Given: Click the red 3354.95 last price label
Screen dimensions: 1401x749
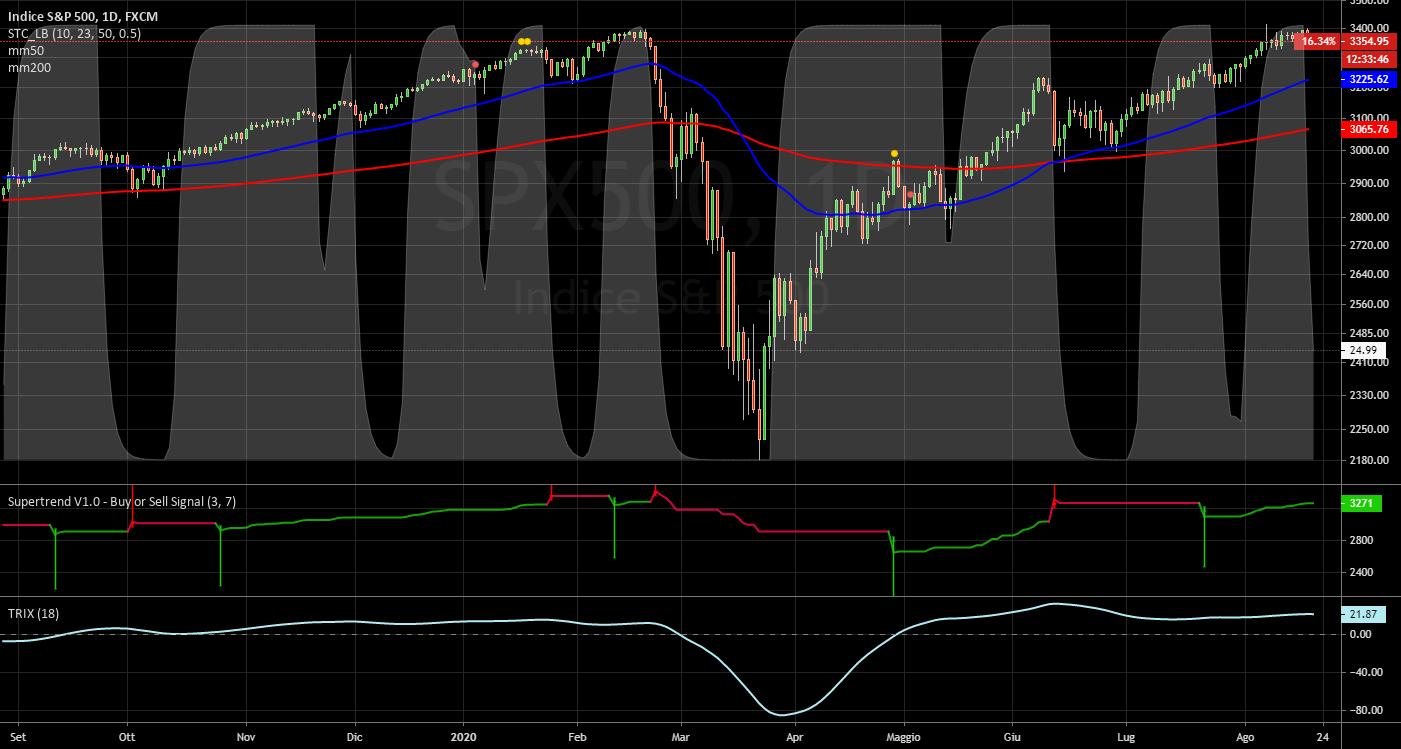Looking at the screenshot, I should [1367, 41].
